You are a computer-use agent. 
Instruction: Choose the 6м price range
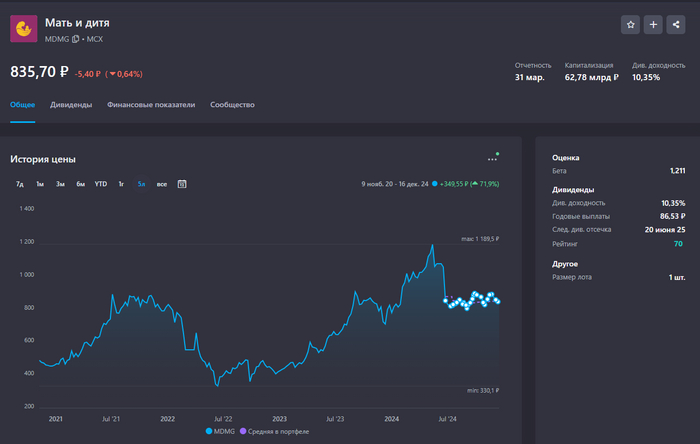click(x=80, y=184)
